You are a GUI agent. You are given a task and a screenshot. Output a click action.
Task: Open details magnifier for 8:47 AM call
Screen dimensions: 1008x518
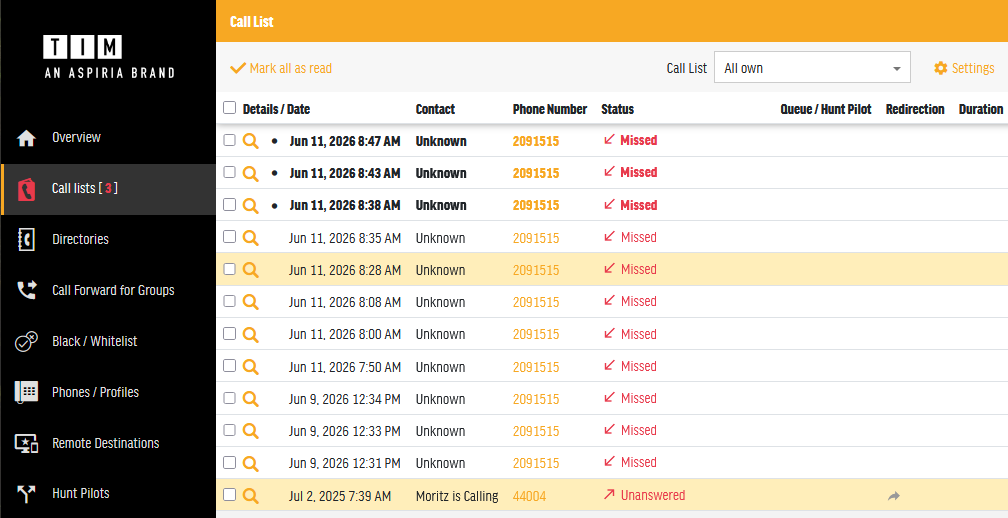point(251,141)
